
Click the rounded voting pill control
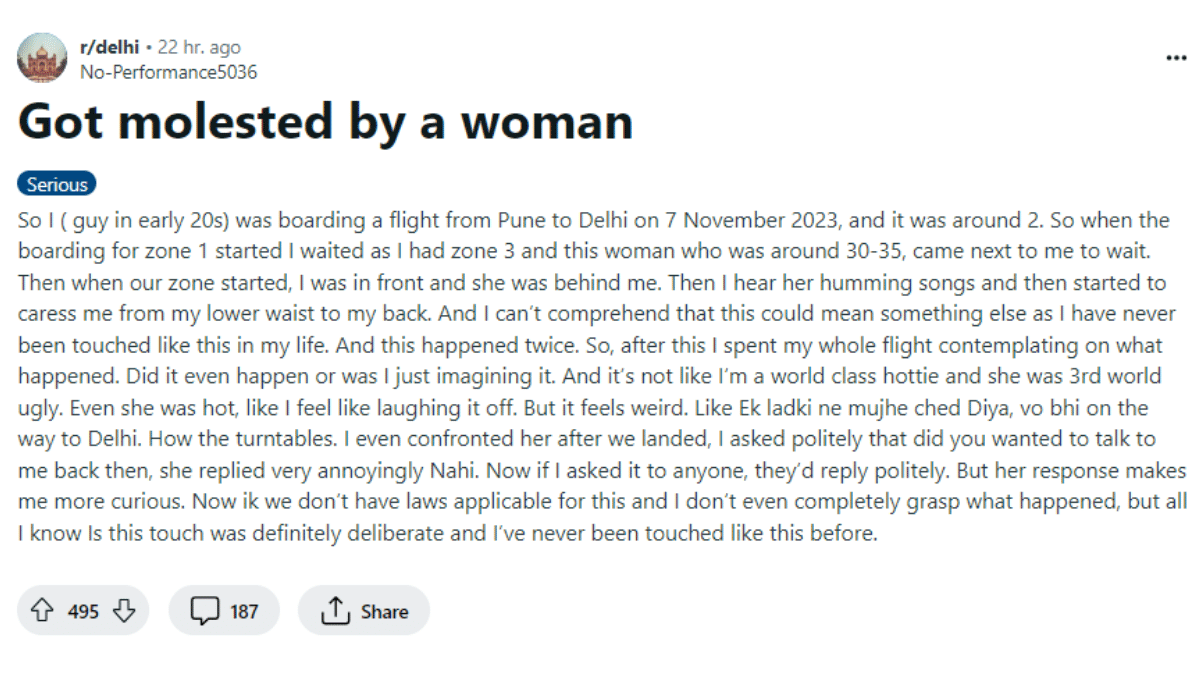click(x=83, y=610)
